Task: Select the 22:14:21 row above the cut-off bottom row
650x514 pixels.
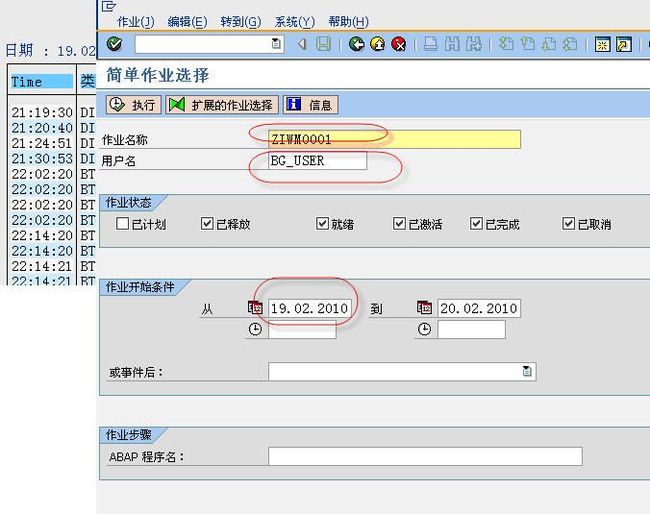Action: 52,266
